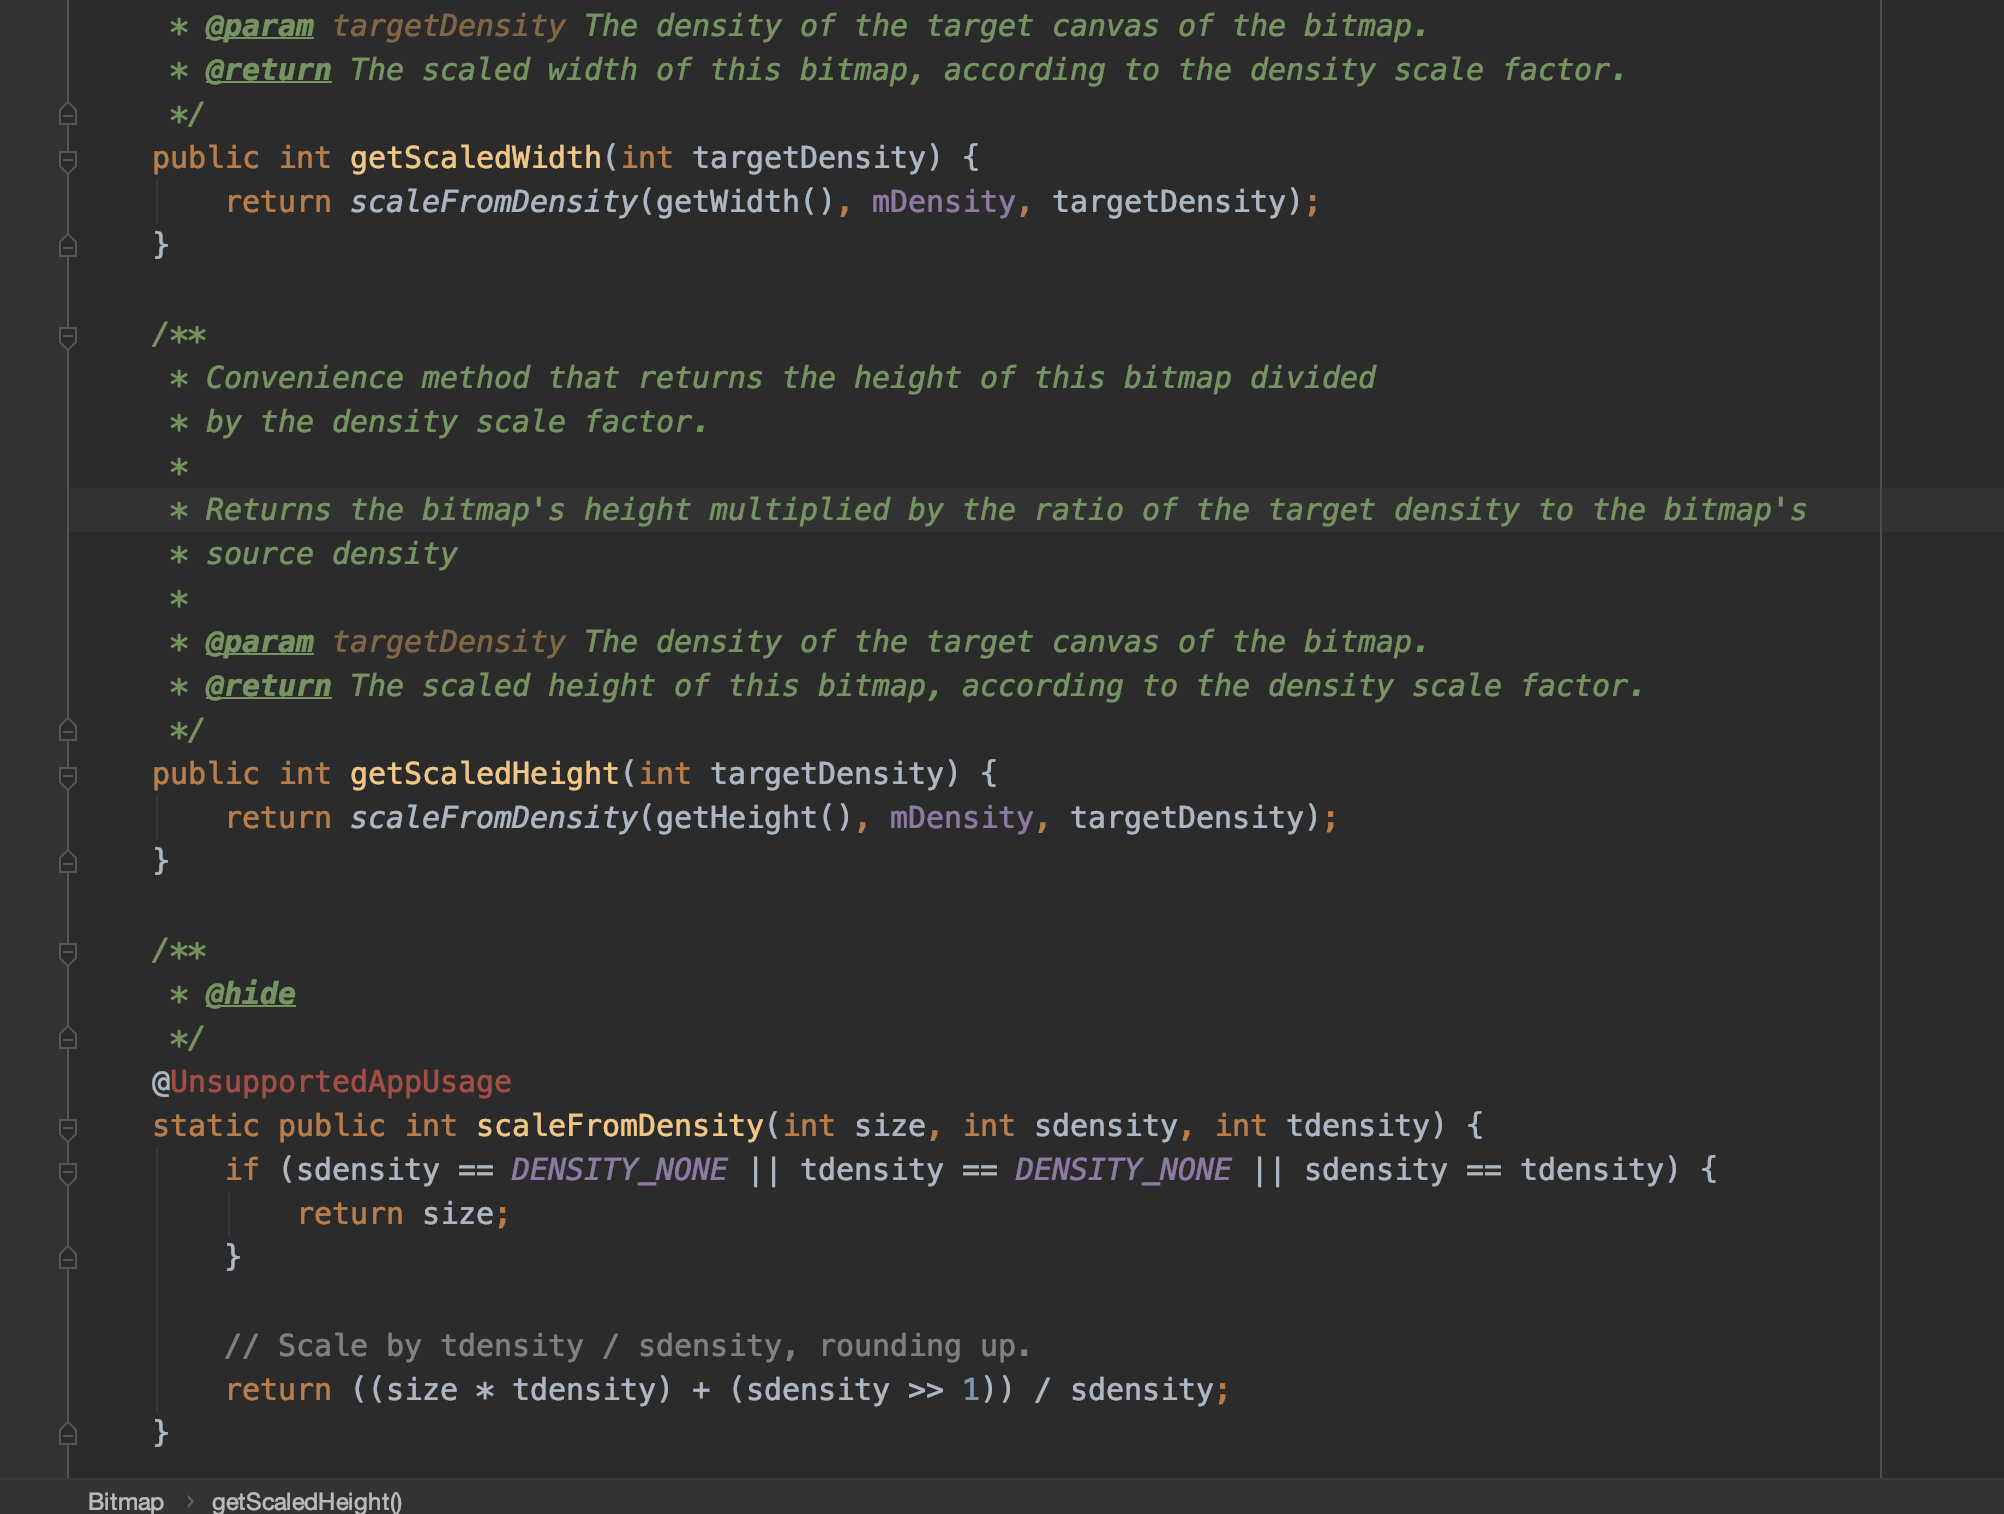
Task: Click fold end marker of @hide comment
Action: [68, 1039]
